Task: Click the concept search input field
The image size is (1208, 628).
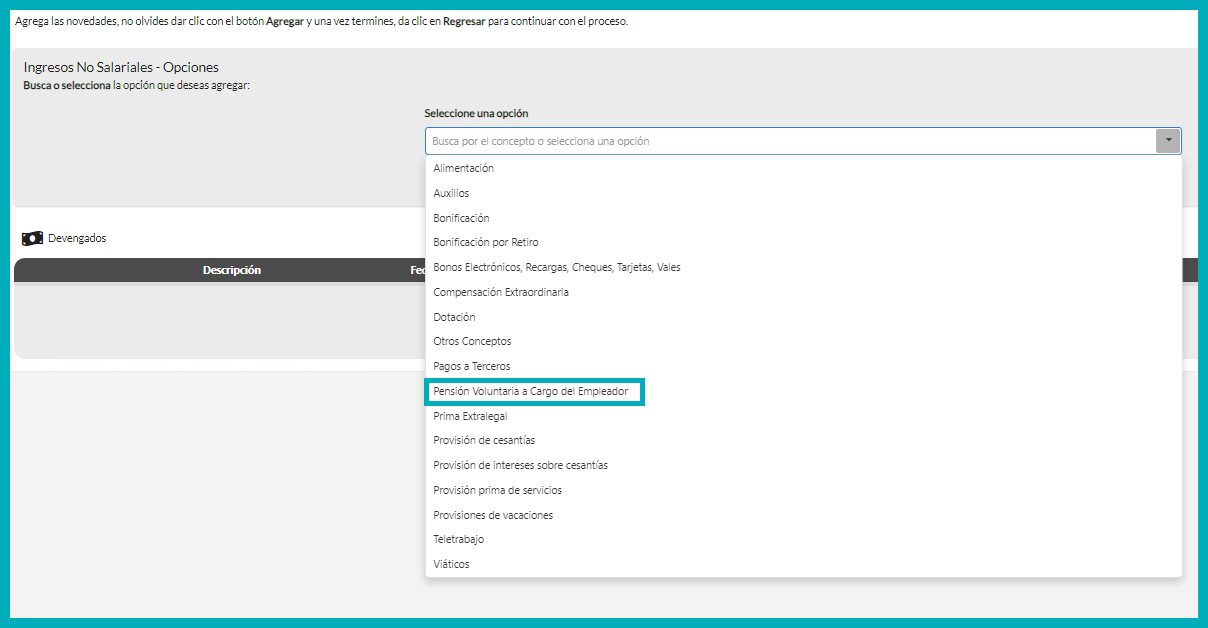Action: click(790, 141)
